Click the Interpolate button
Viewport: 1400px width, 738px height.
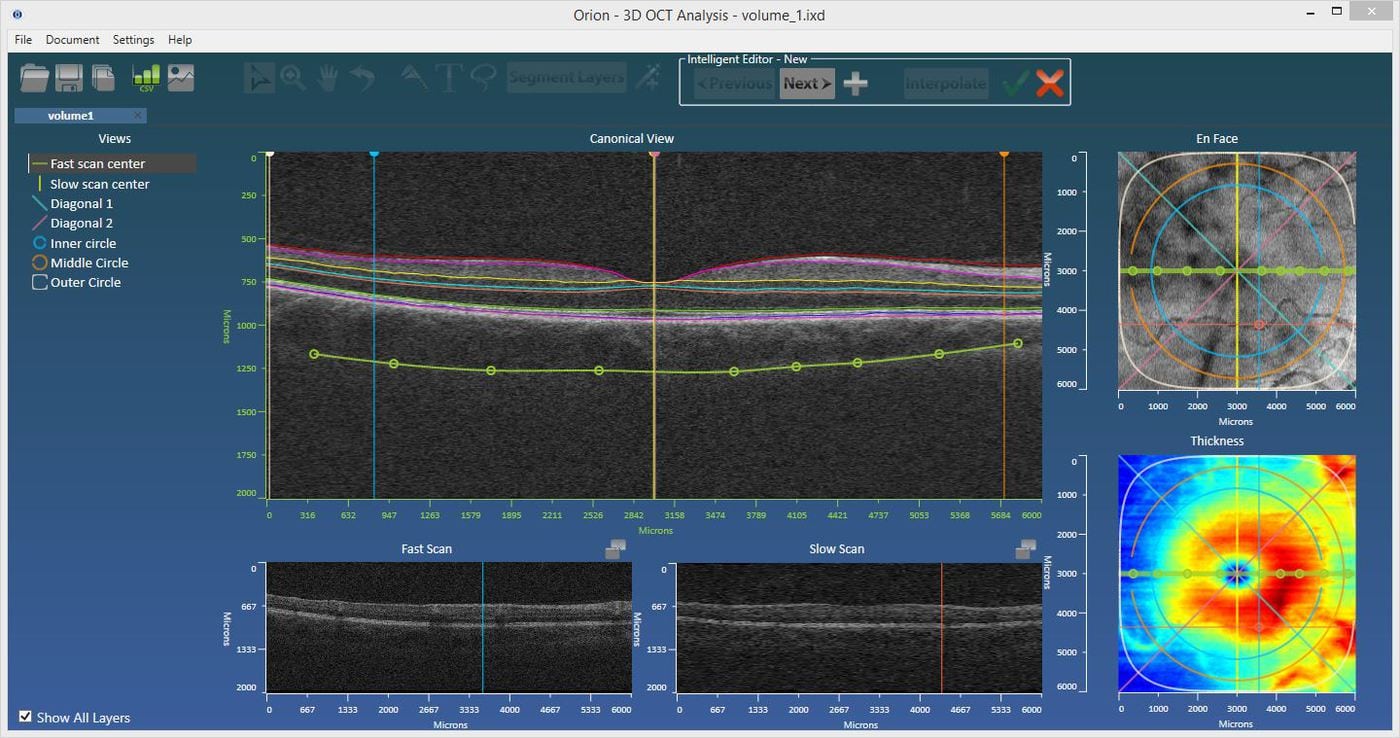[x=946, y=84]
